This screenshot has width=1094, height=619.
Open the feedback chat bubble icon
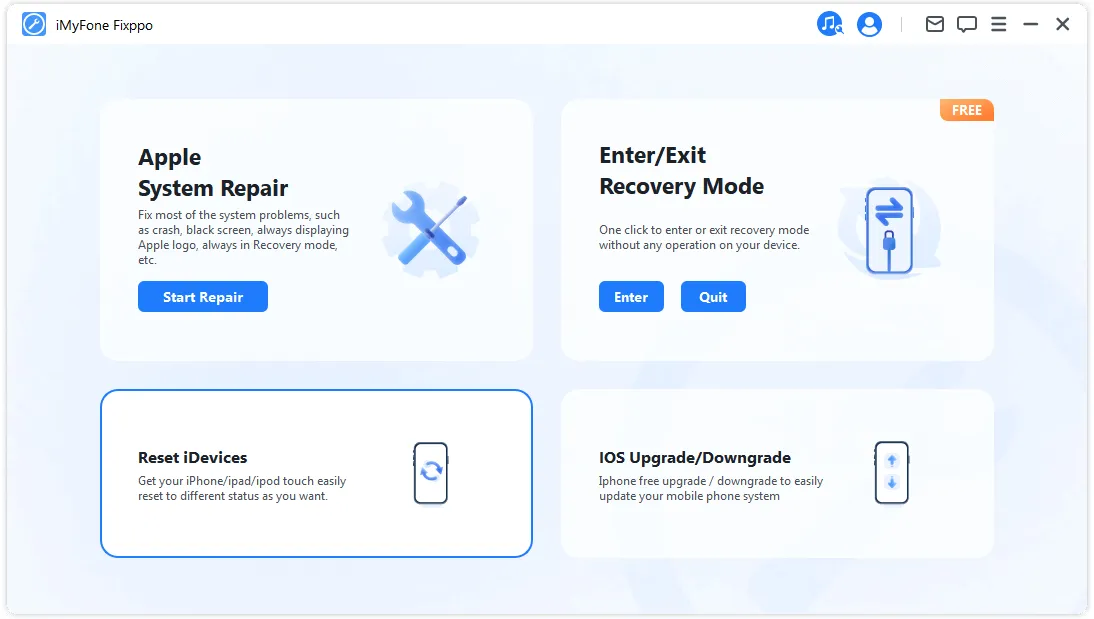pyautogui.click(x=966, y=24)
